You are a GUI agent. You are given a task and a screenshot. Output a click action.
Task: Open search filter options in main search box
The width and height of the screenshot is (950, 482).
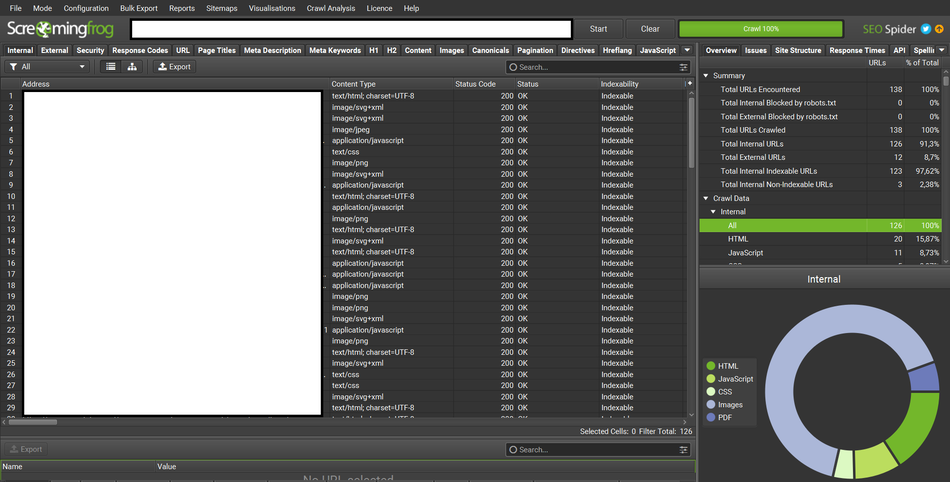(x=684, y=67)
